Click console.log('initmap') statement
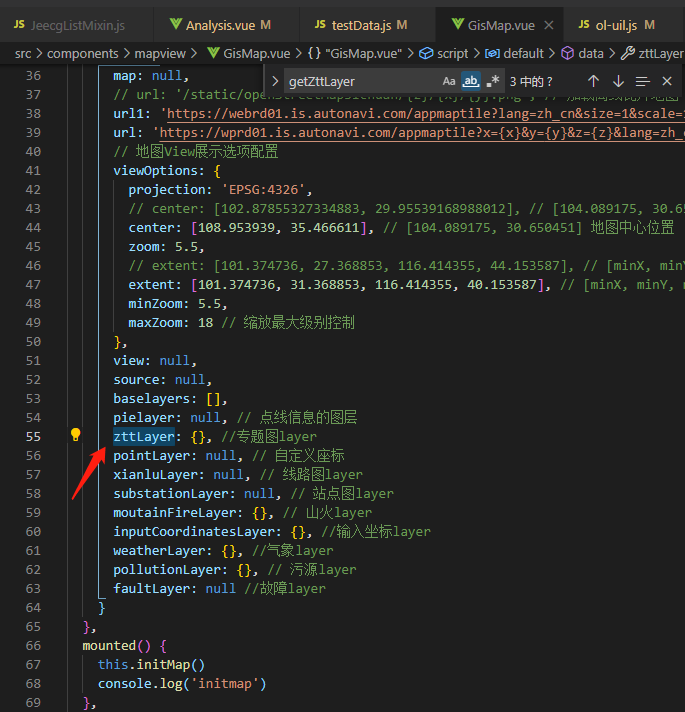Screen dimensions: 685x712 click(x=182, y=684)
